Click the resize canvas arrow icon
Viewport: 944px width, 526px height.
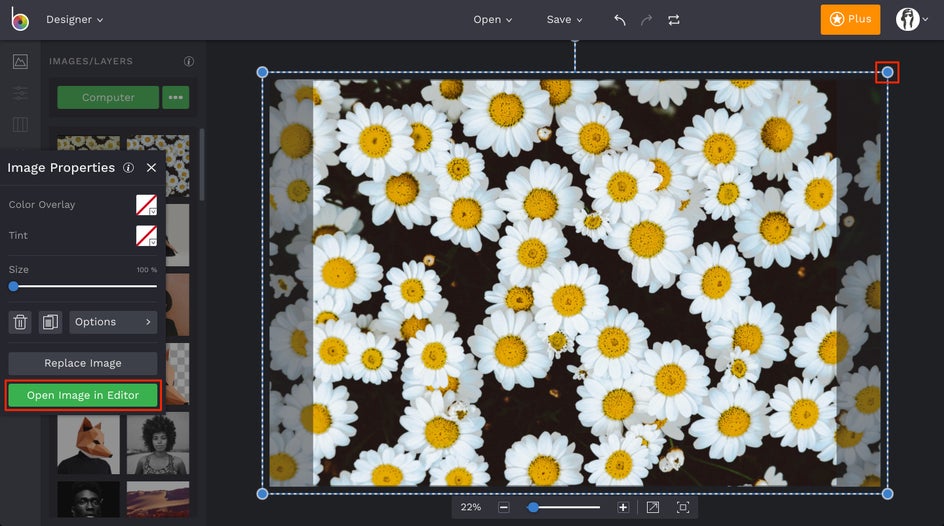pyautogui.click(x=652, y=508)
